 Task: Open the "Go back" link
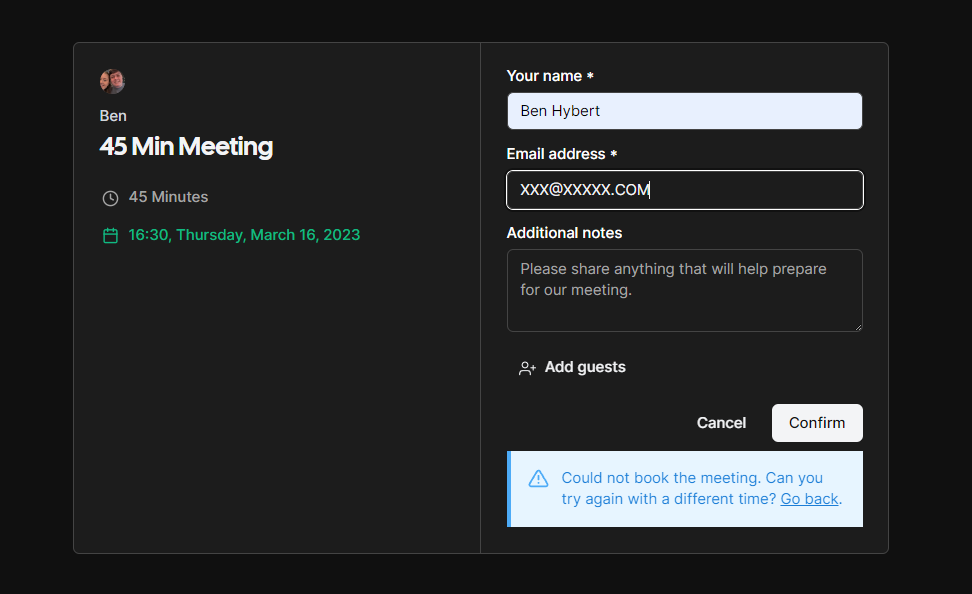808,498
